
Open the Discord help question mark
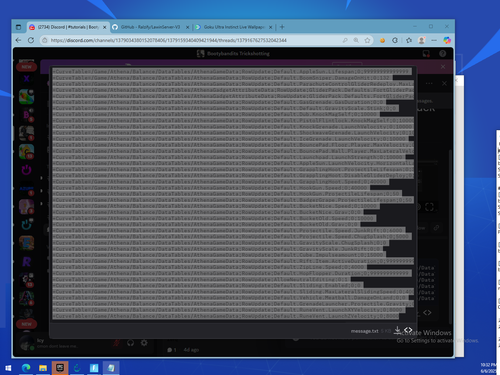[443, 53]
